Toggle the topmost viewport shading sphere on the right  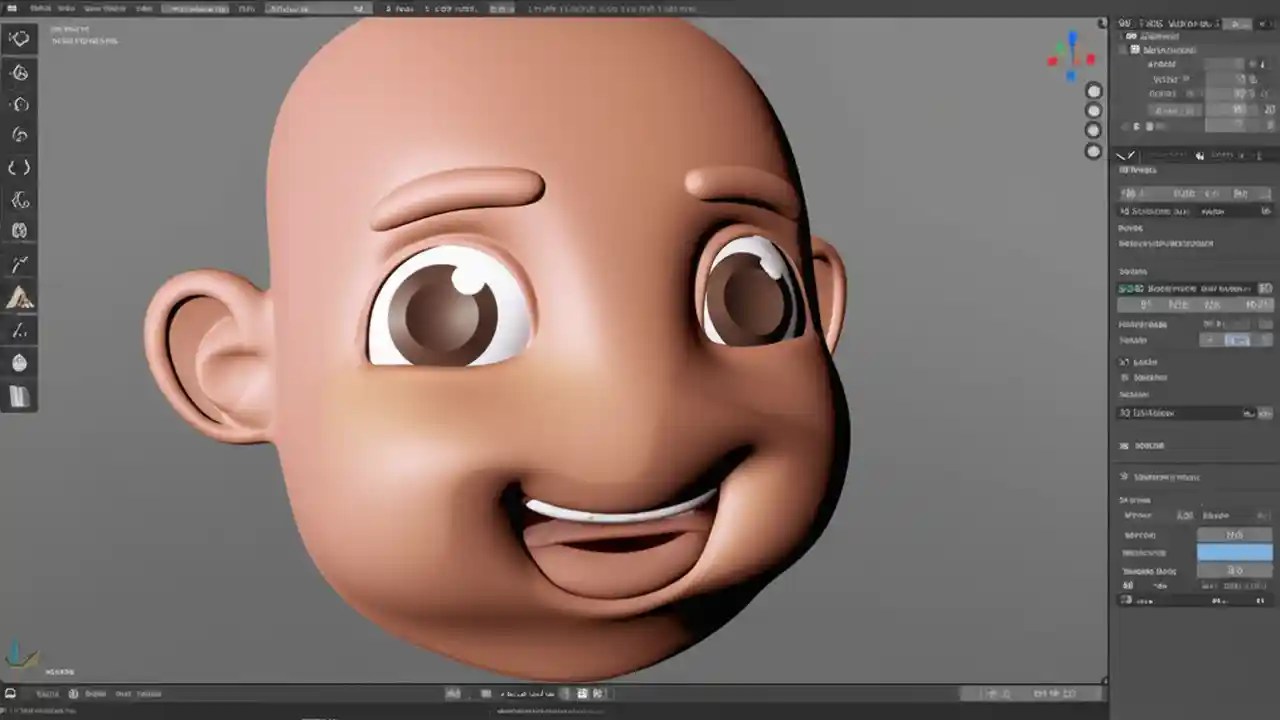1093,91
